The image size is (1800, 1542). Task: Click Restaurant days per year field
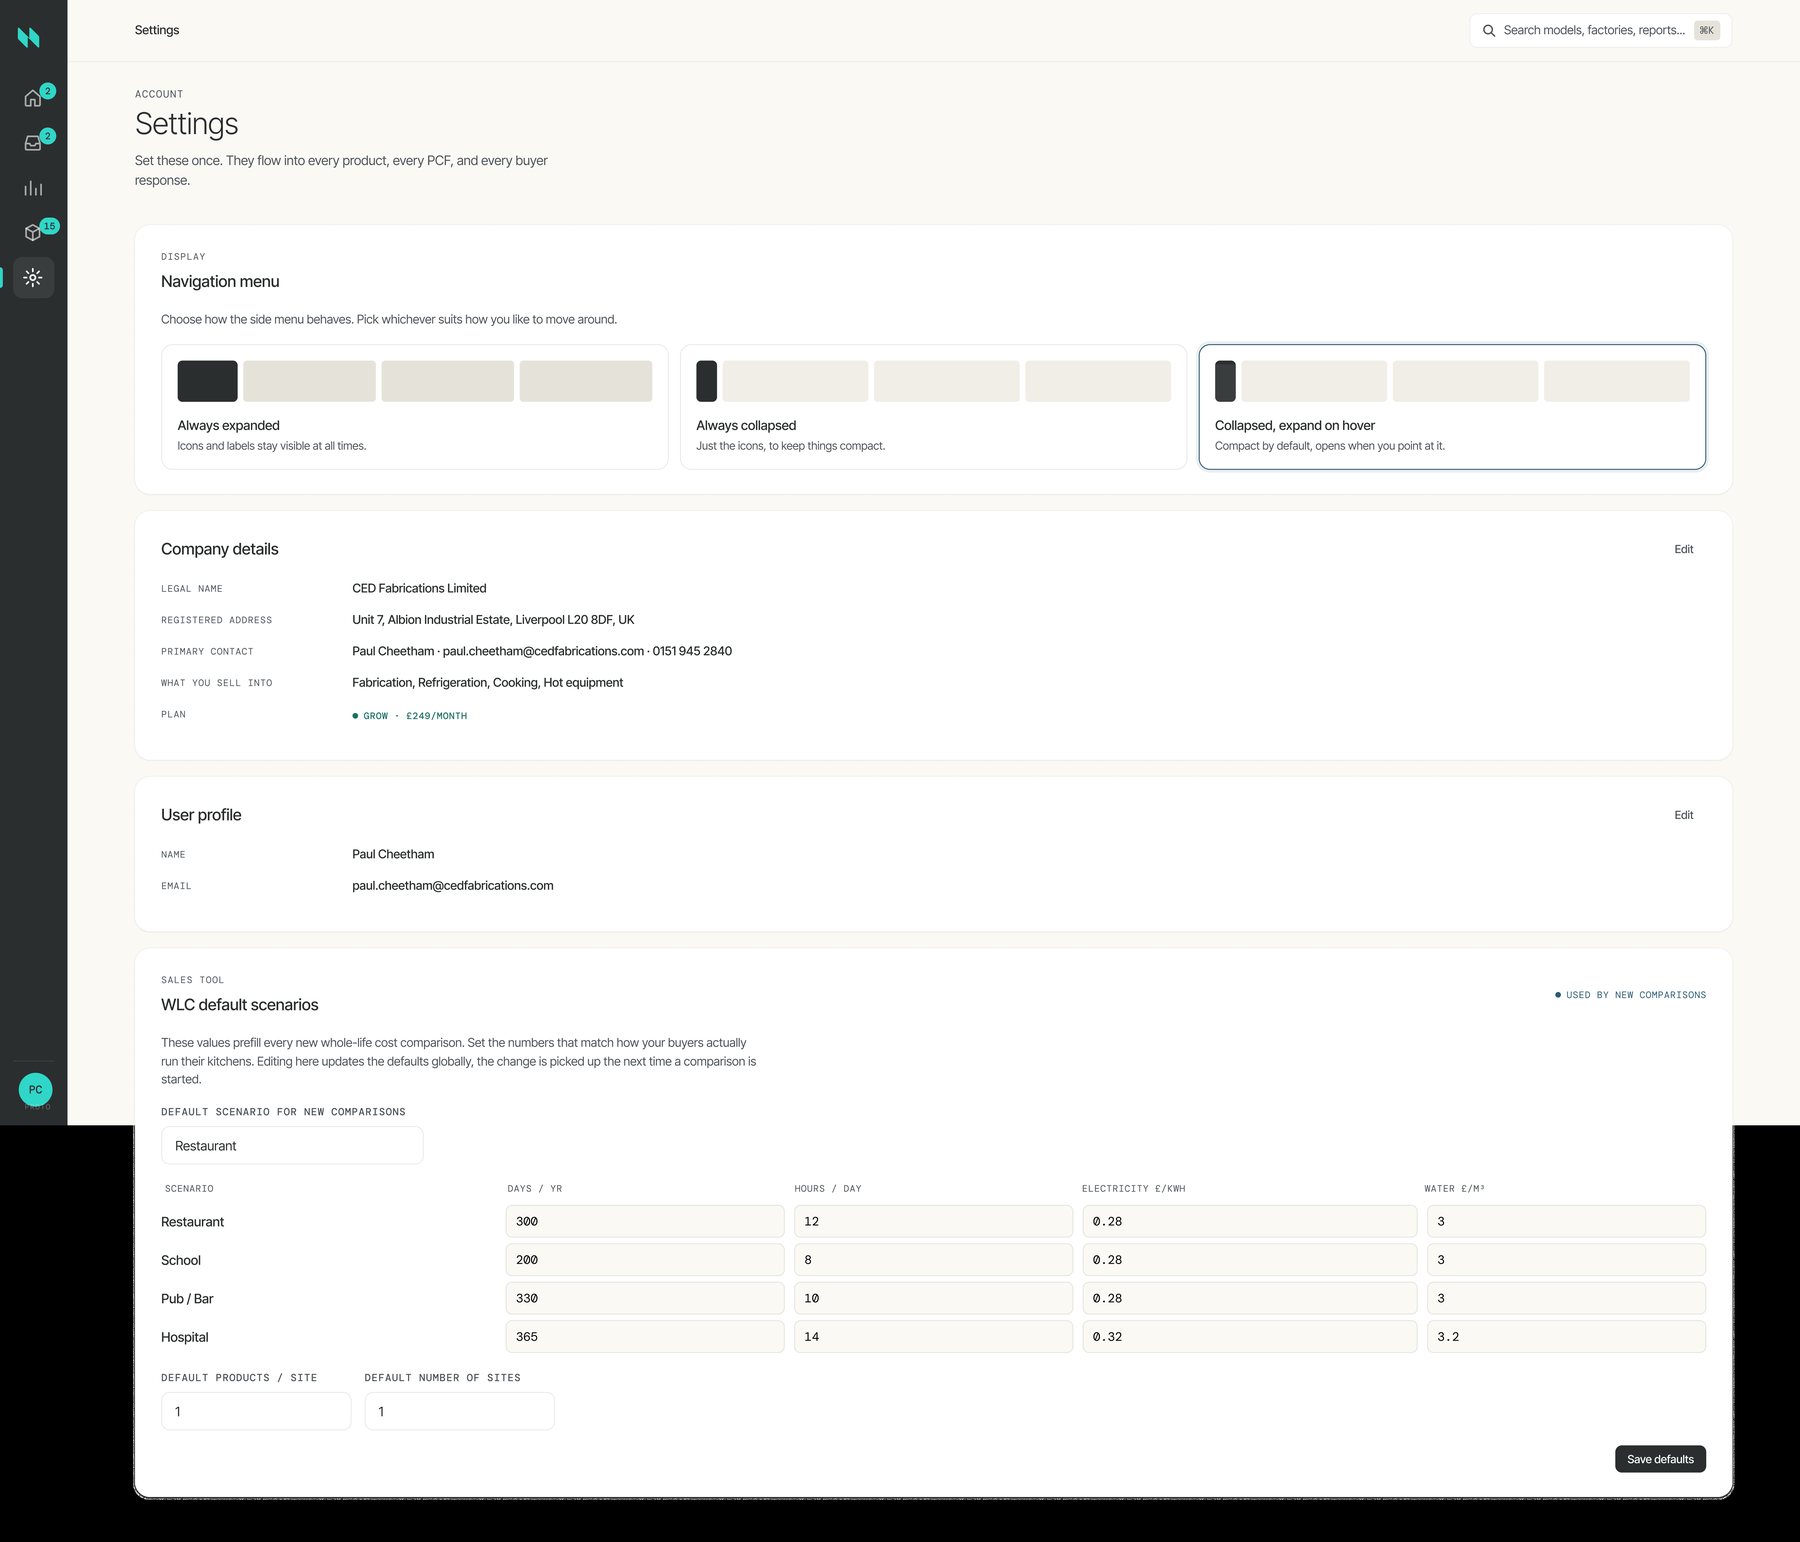[645, 1221]
